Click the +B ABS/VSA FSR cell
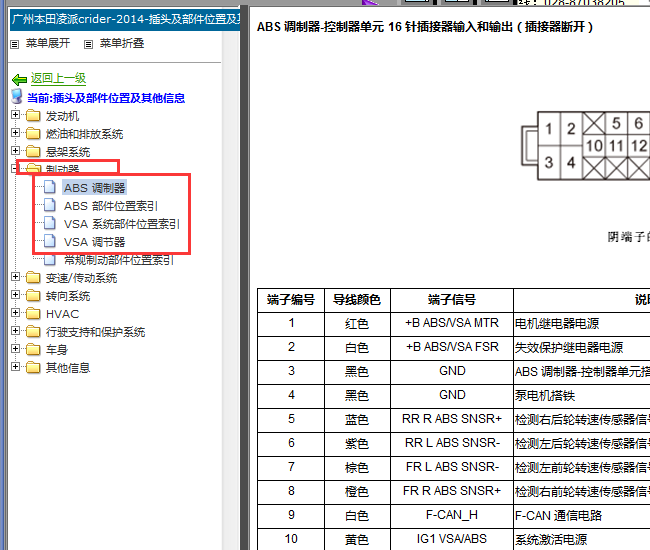This screenshot has height=550, width=650. point(452,348)
